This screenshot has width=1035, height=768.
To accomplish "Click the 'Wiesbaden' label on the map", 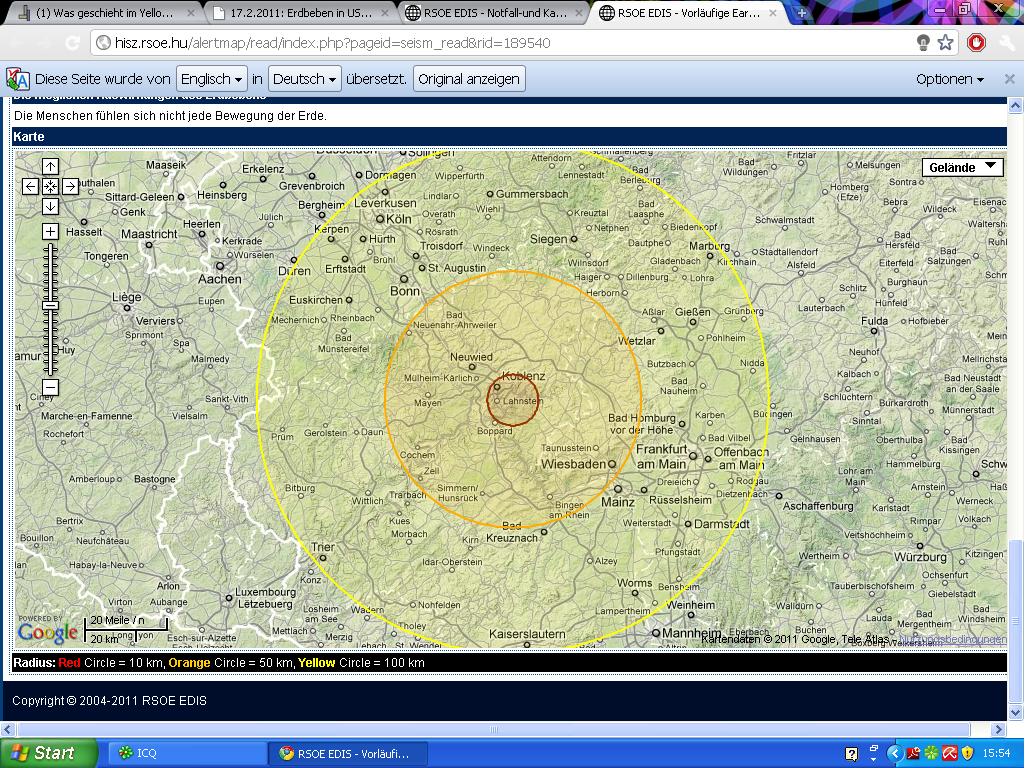I will [x=573, y=464].
